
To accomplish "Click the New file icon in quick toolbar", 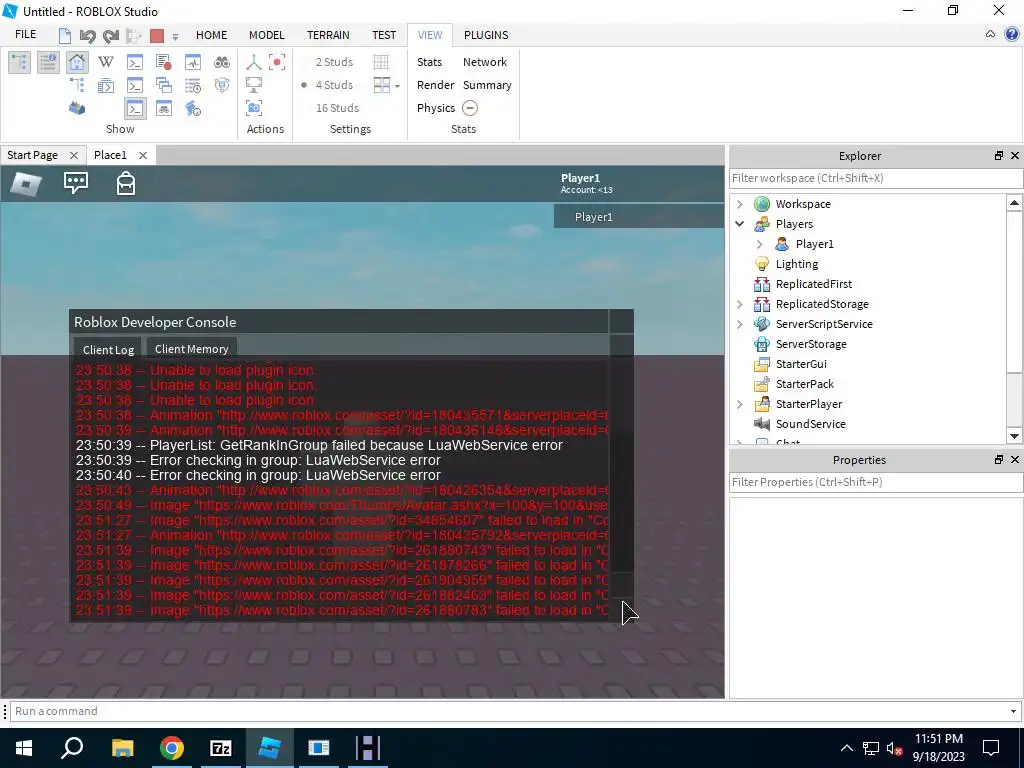I will pyautogui.click(x=65, y=35).
